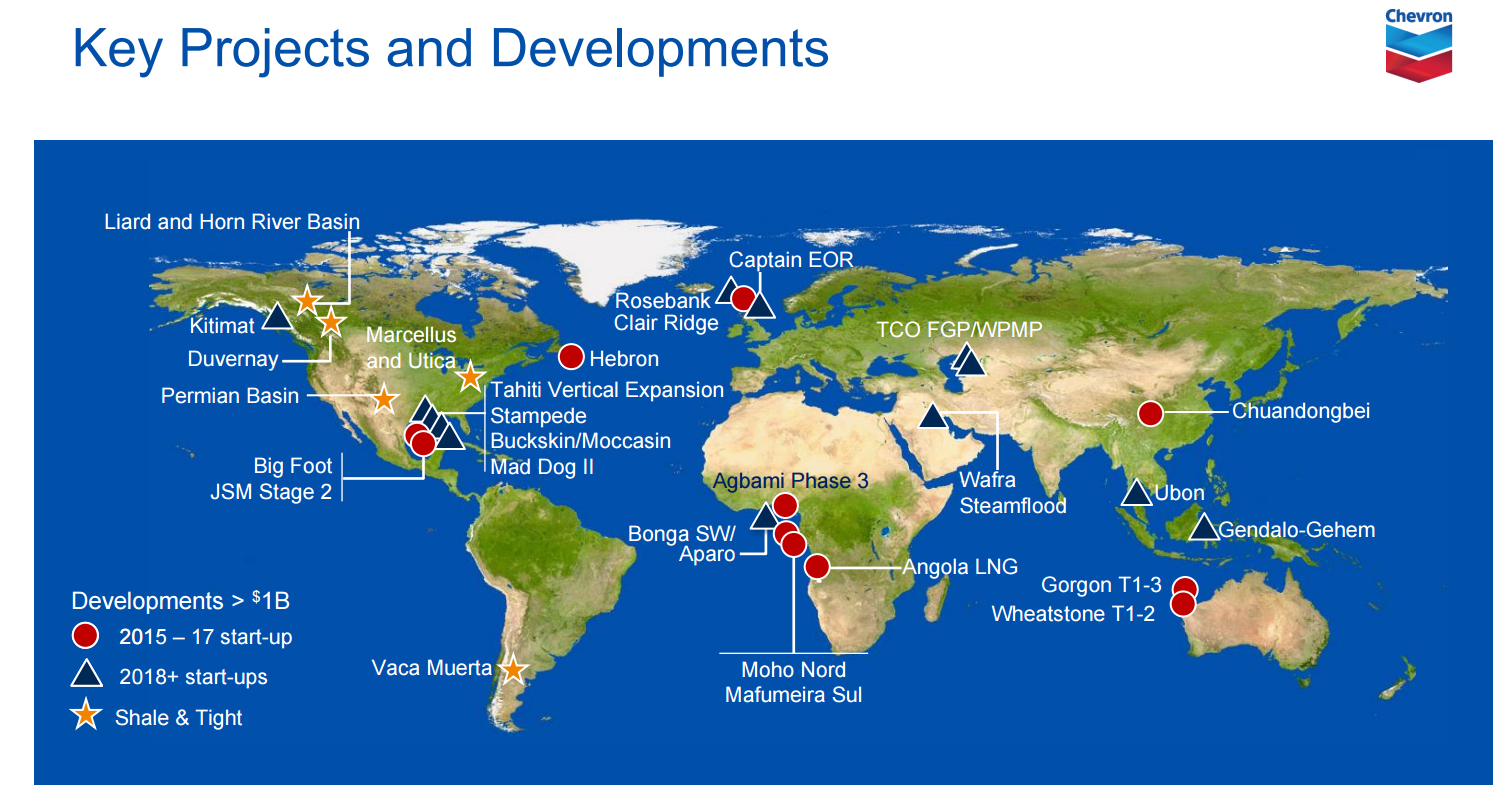Click the "Liard and Horn River Basin" label
Image resolution: width=1495 pixels, height=789 pixels.
(x=231, y=222)
